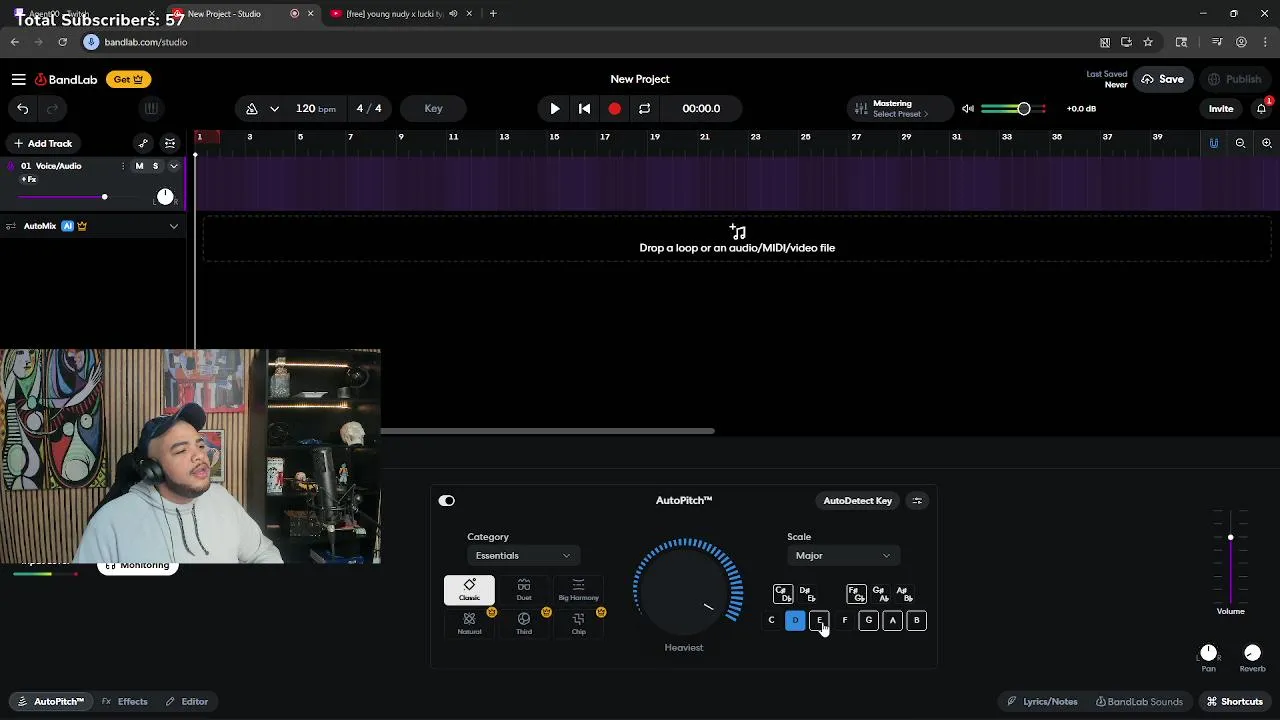
Task: Save the project
Action: [1163, 79]
